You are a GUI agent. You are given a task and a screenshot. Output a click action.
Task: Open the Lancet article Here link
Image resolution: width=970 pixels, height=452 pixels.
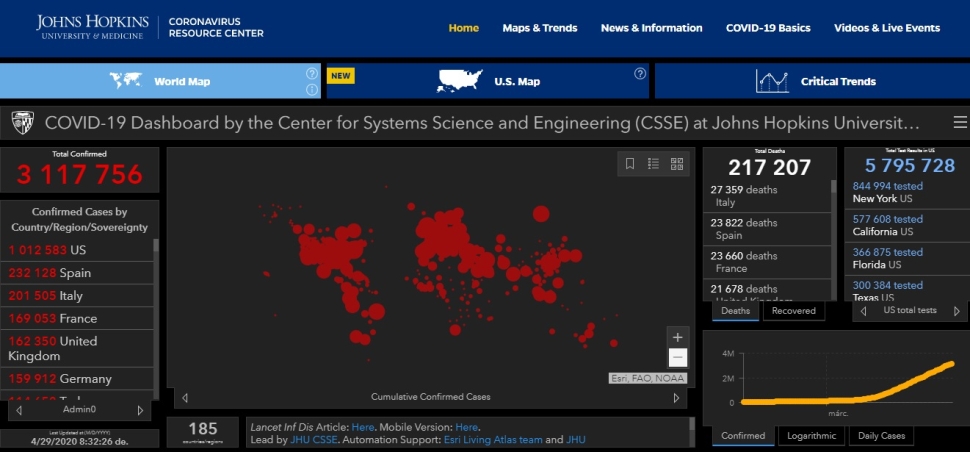pyautogui.click(x=363, y=427)
